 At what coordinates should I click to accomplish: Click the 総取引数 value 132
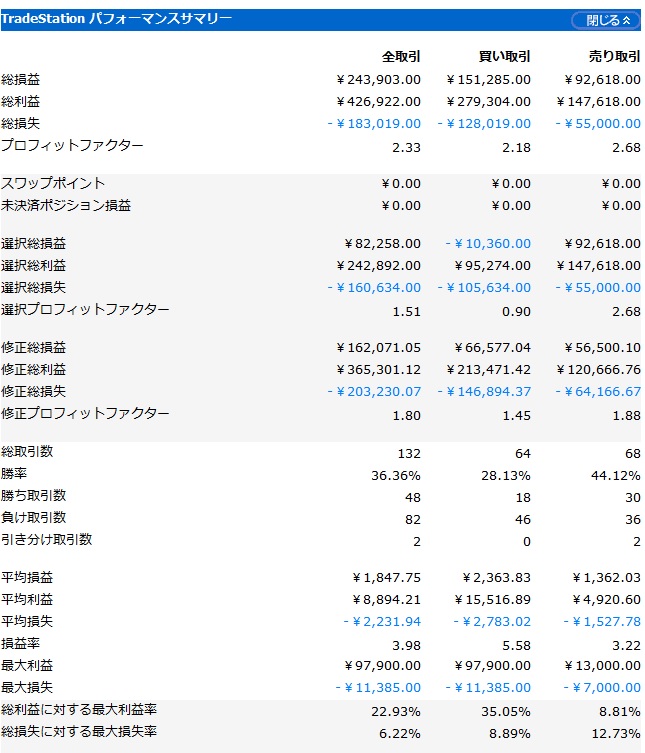[x=409, y=454]
